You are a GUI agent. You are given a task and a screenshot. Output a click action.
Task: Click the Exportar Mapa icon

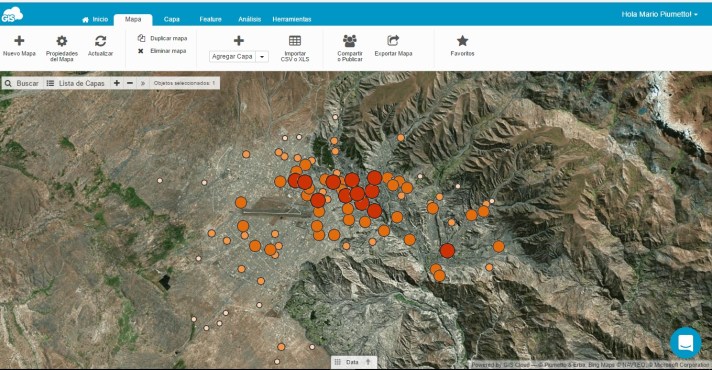(x=393, y=41)
